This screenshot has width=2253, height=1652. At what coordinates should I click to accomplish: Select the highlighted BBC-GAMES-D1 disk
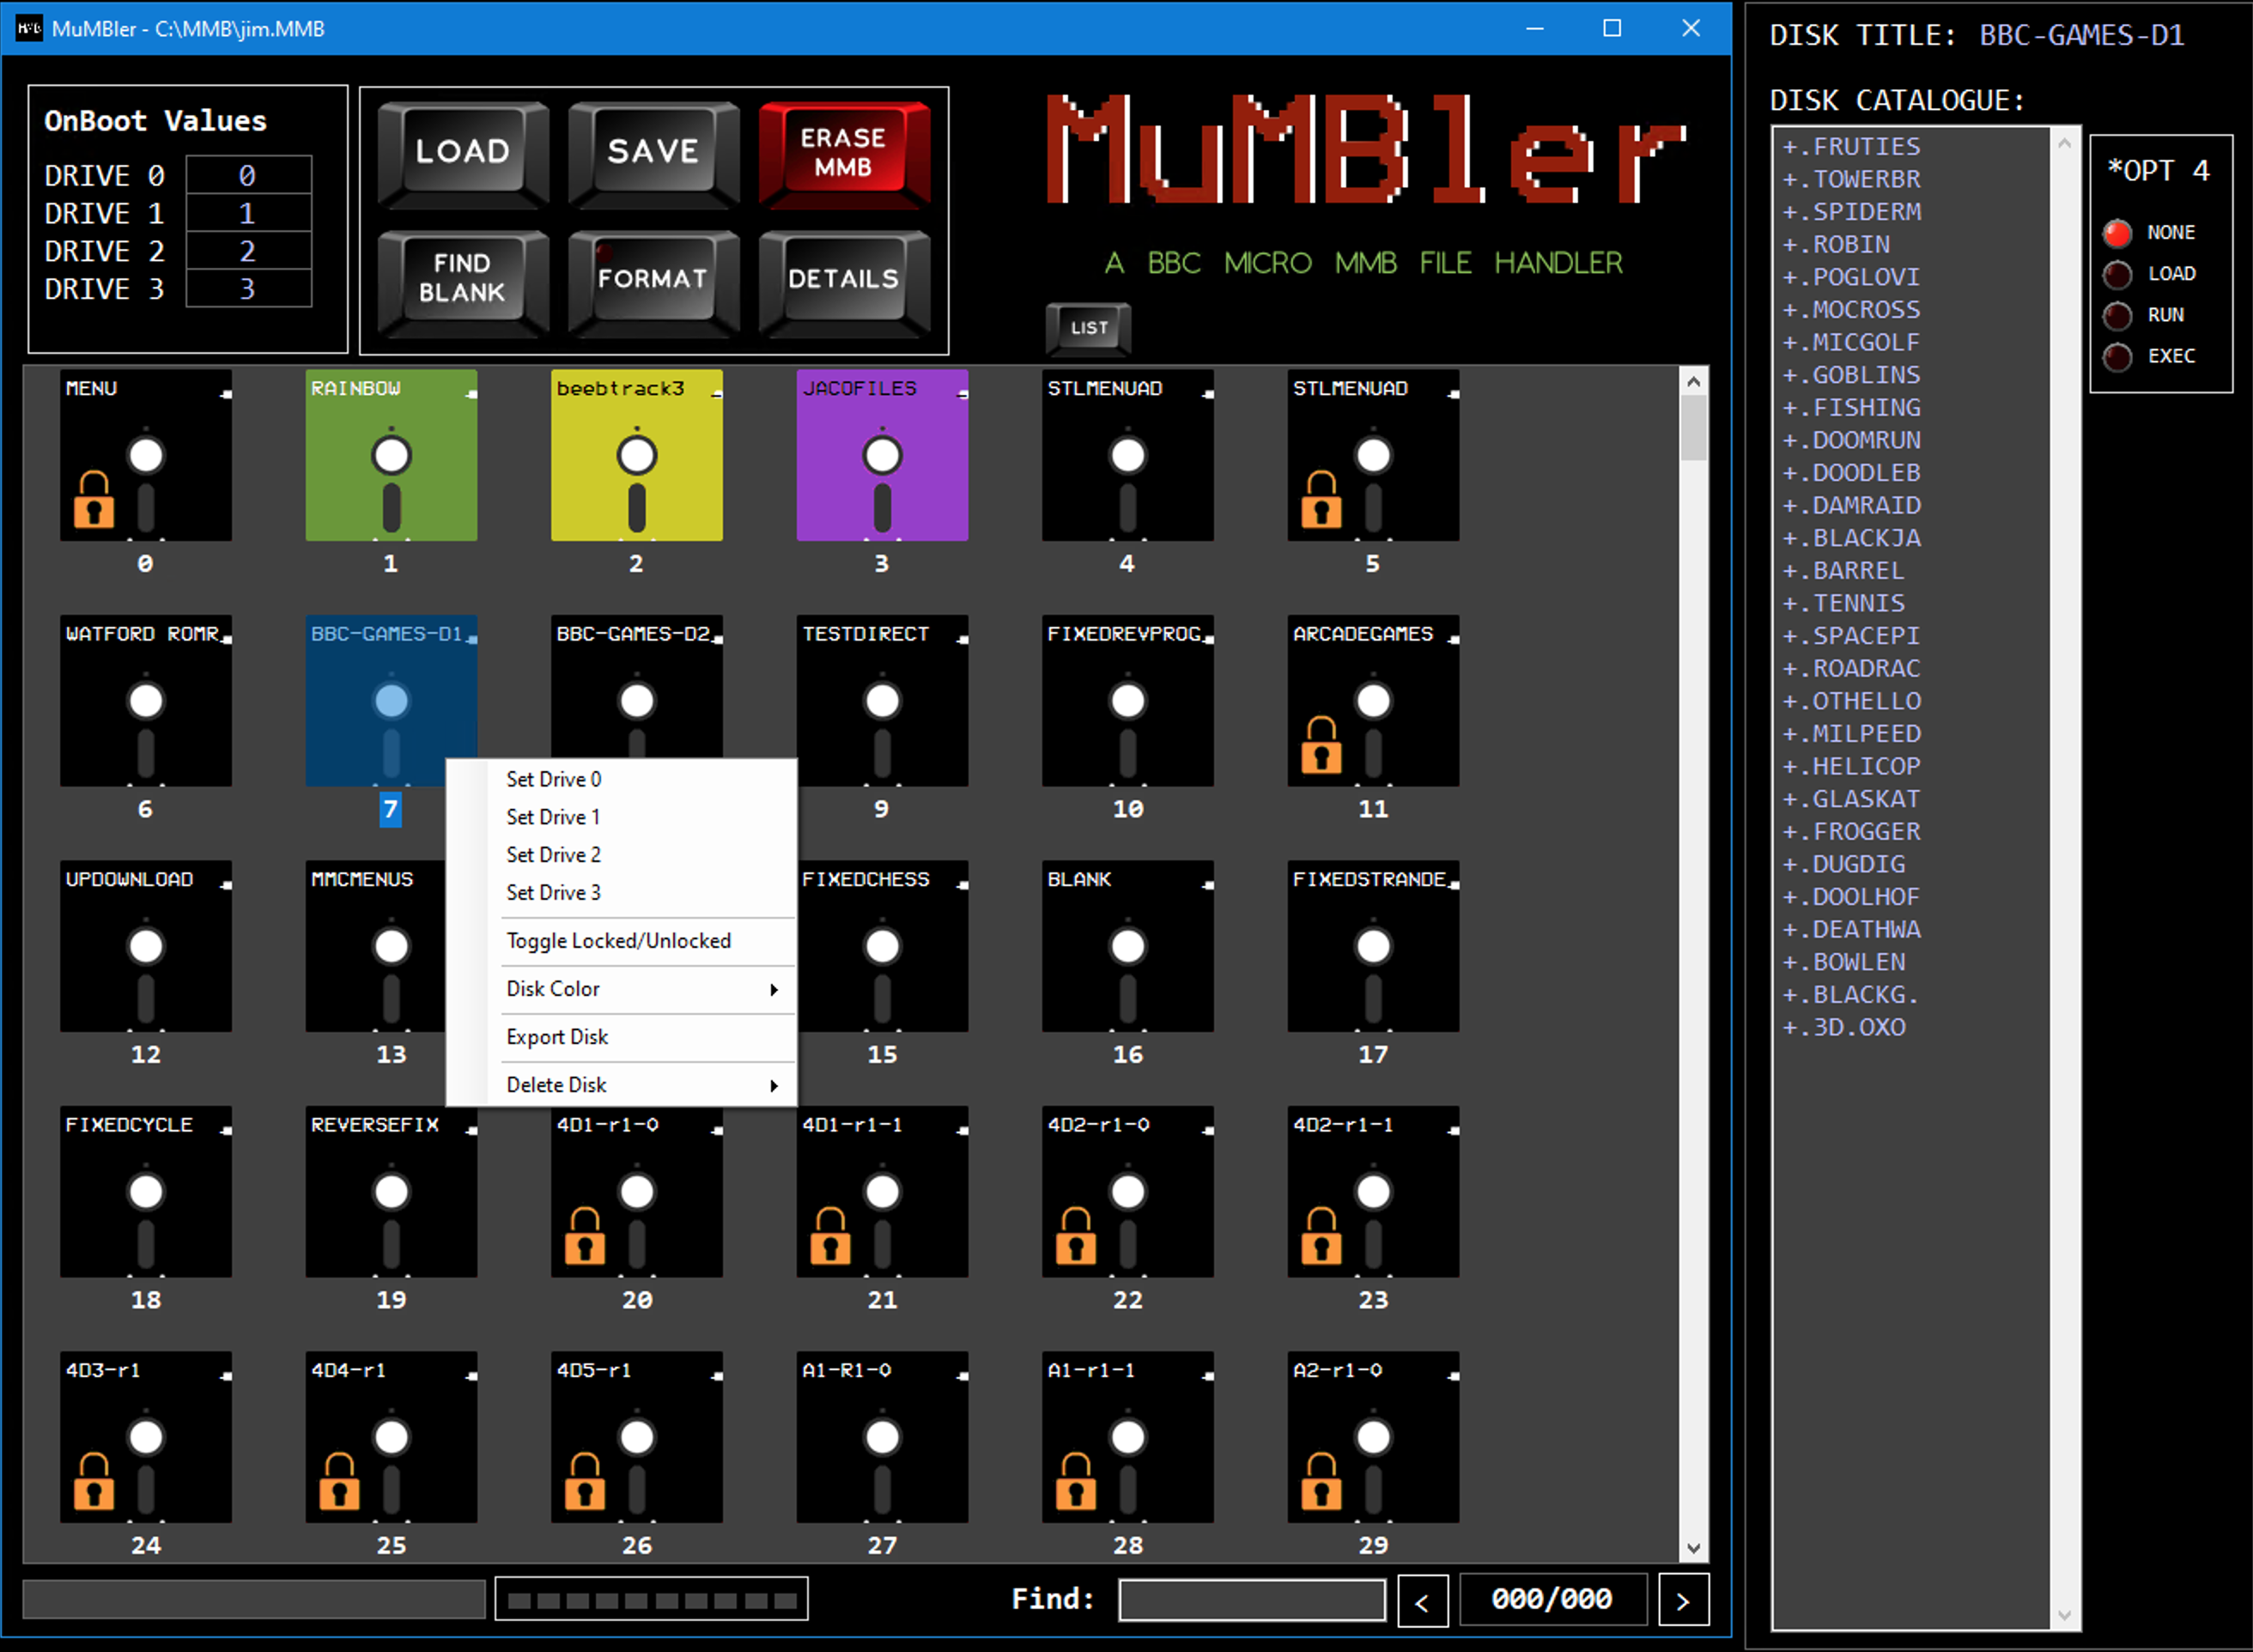(391, 700)
